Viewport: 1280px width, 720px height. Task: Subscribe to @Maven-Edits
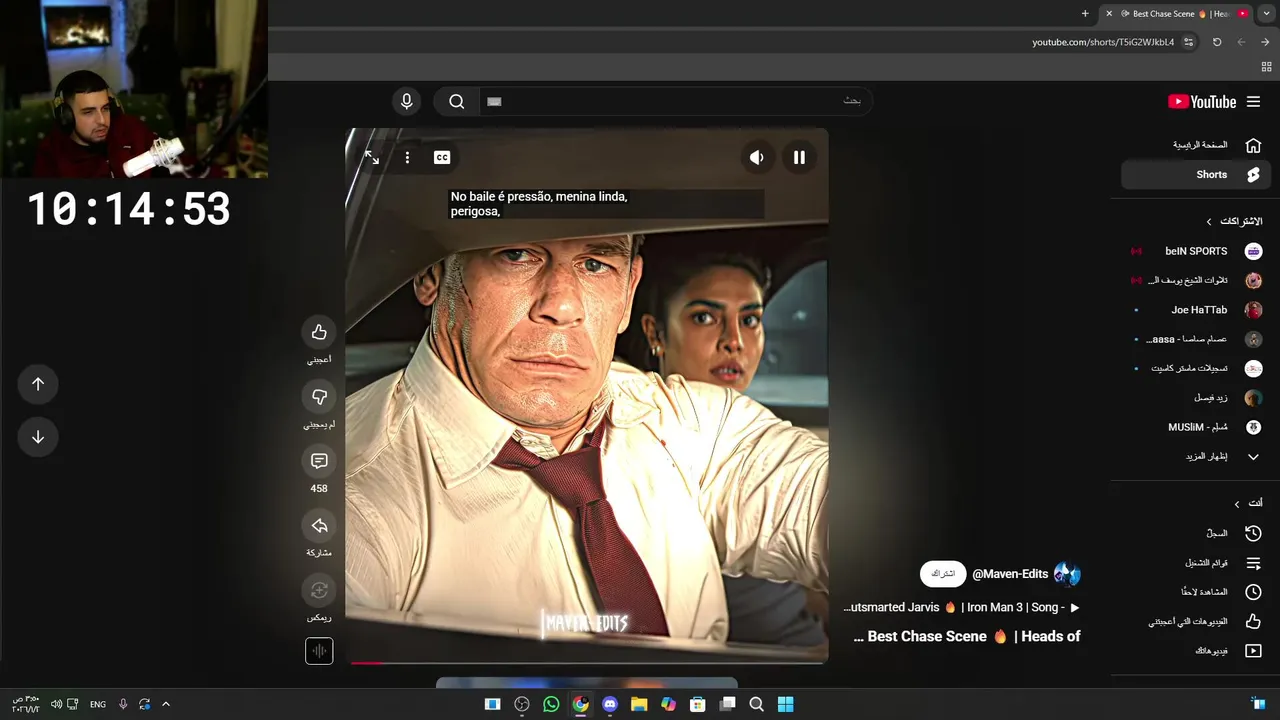click(x=943, y=574)
